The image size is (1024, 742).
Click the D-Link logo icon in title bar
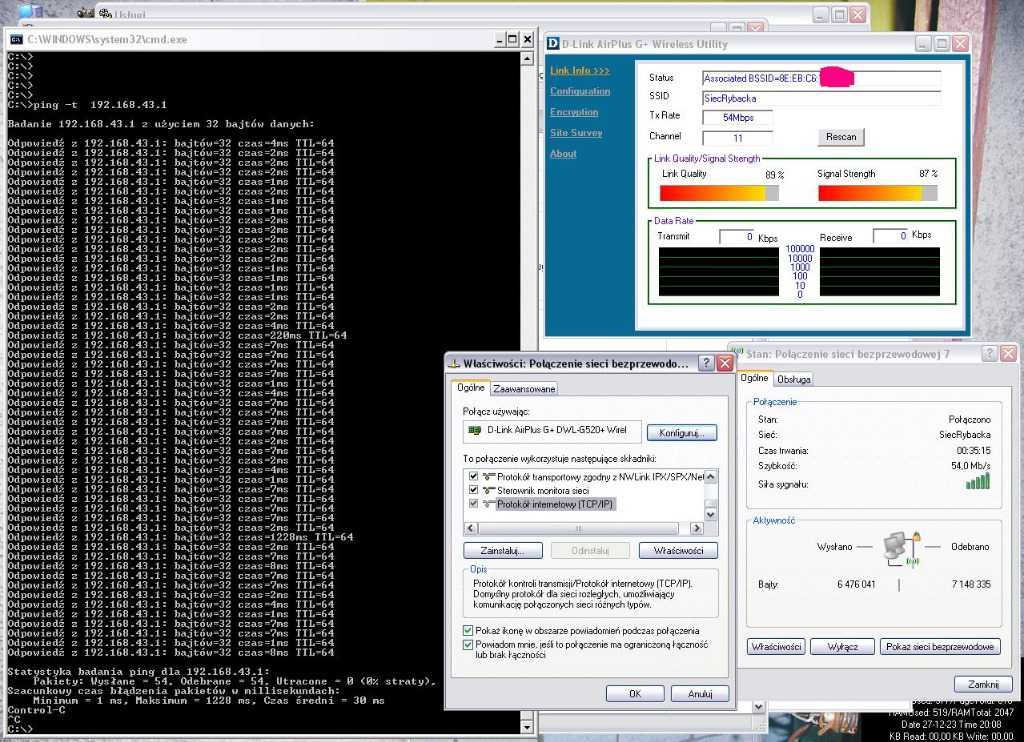point(552,44)
